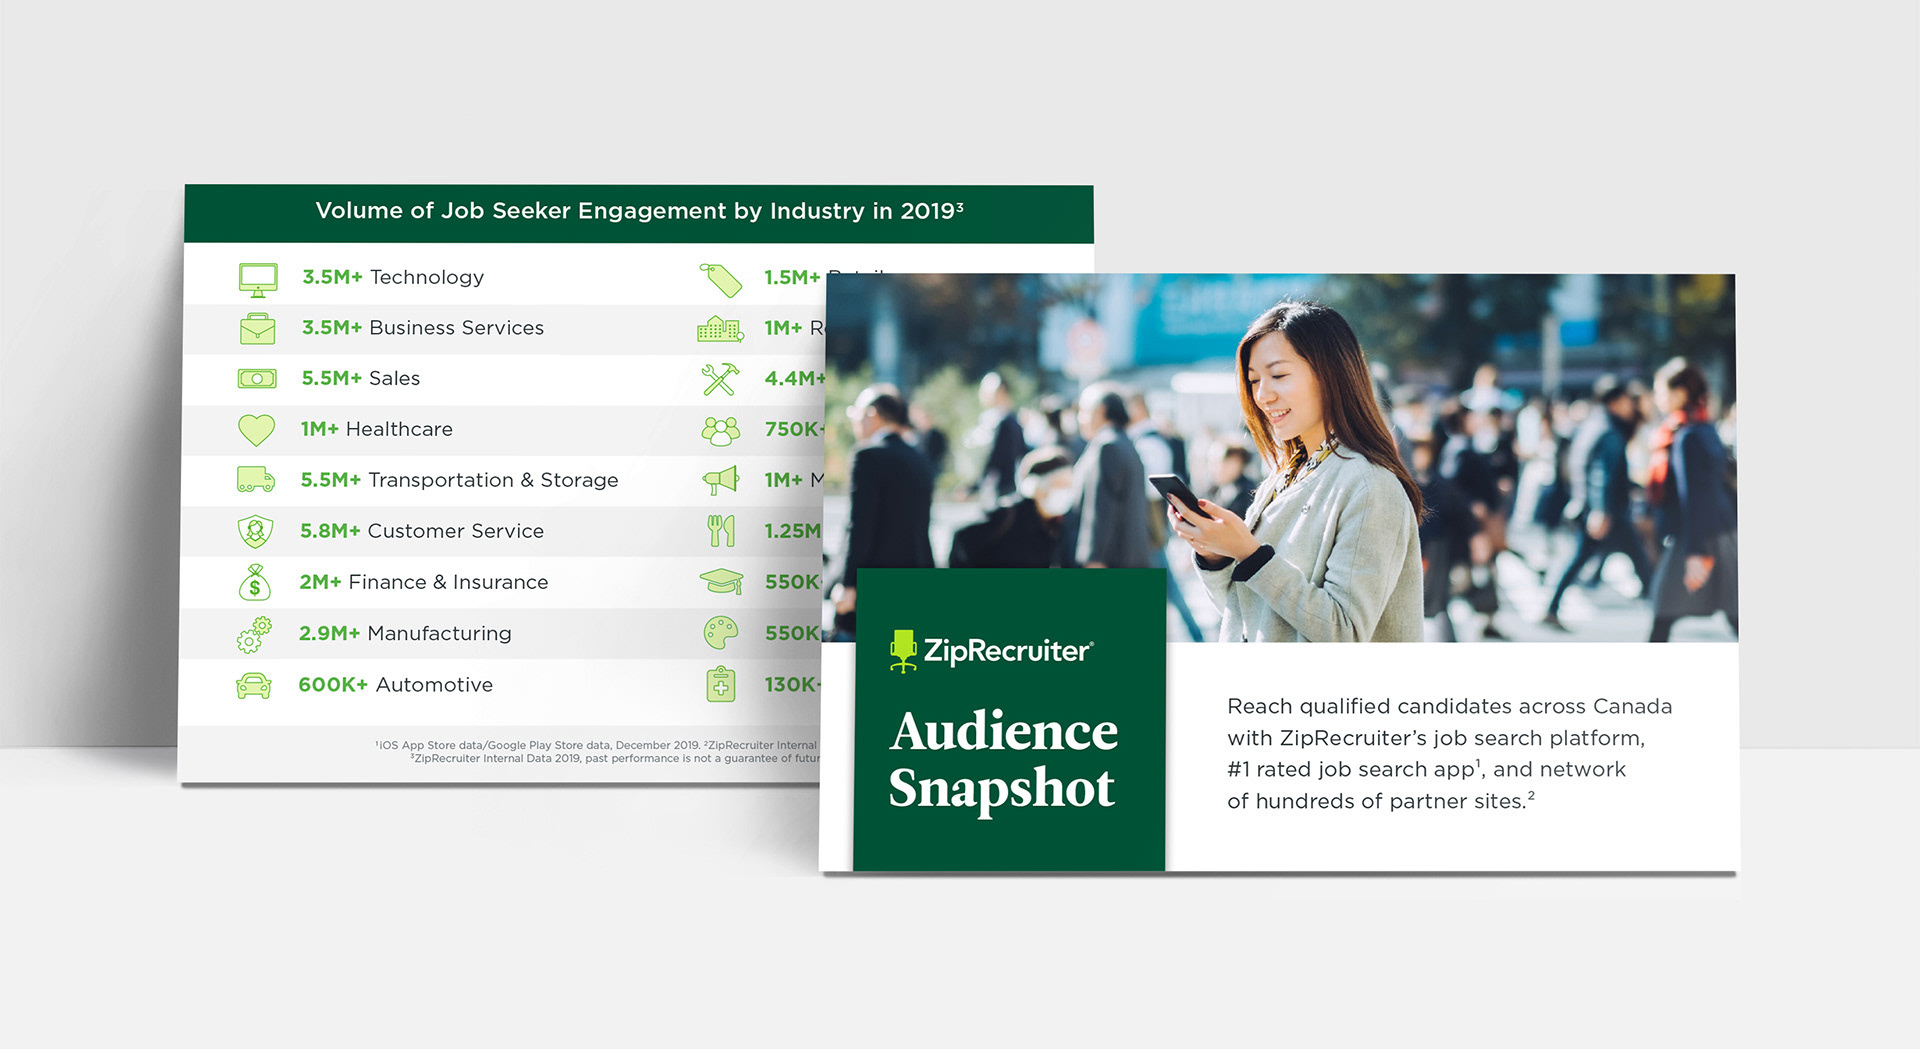This screenshot has width=1920, height=1049.
Task: Click the gears icon beside Manufacturing
Action: point(254,634)
